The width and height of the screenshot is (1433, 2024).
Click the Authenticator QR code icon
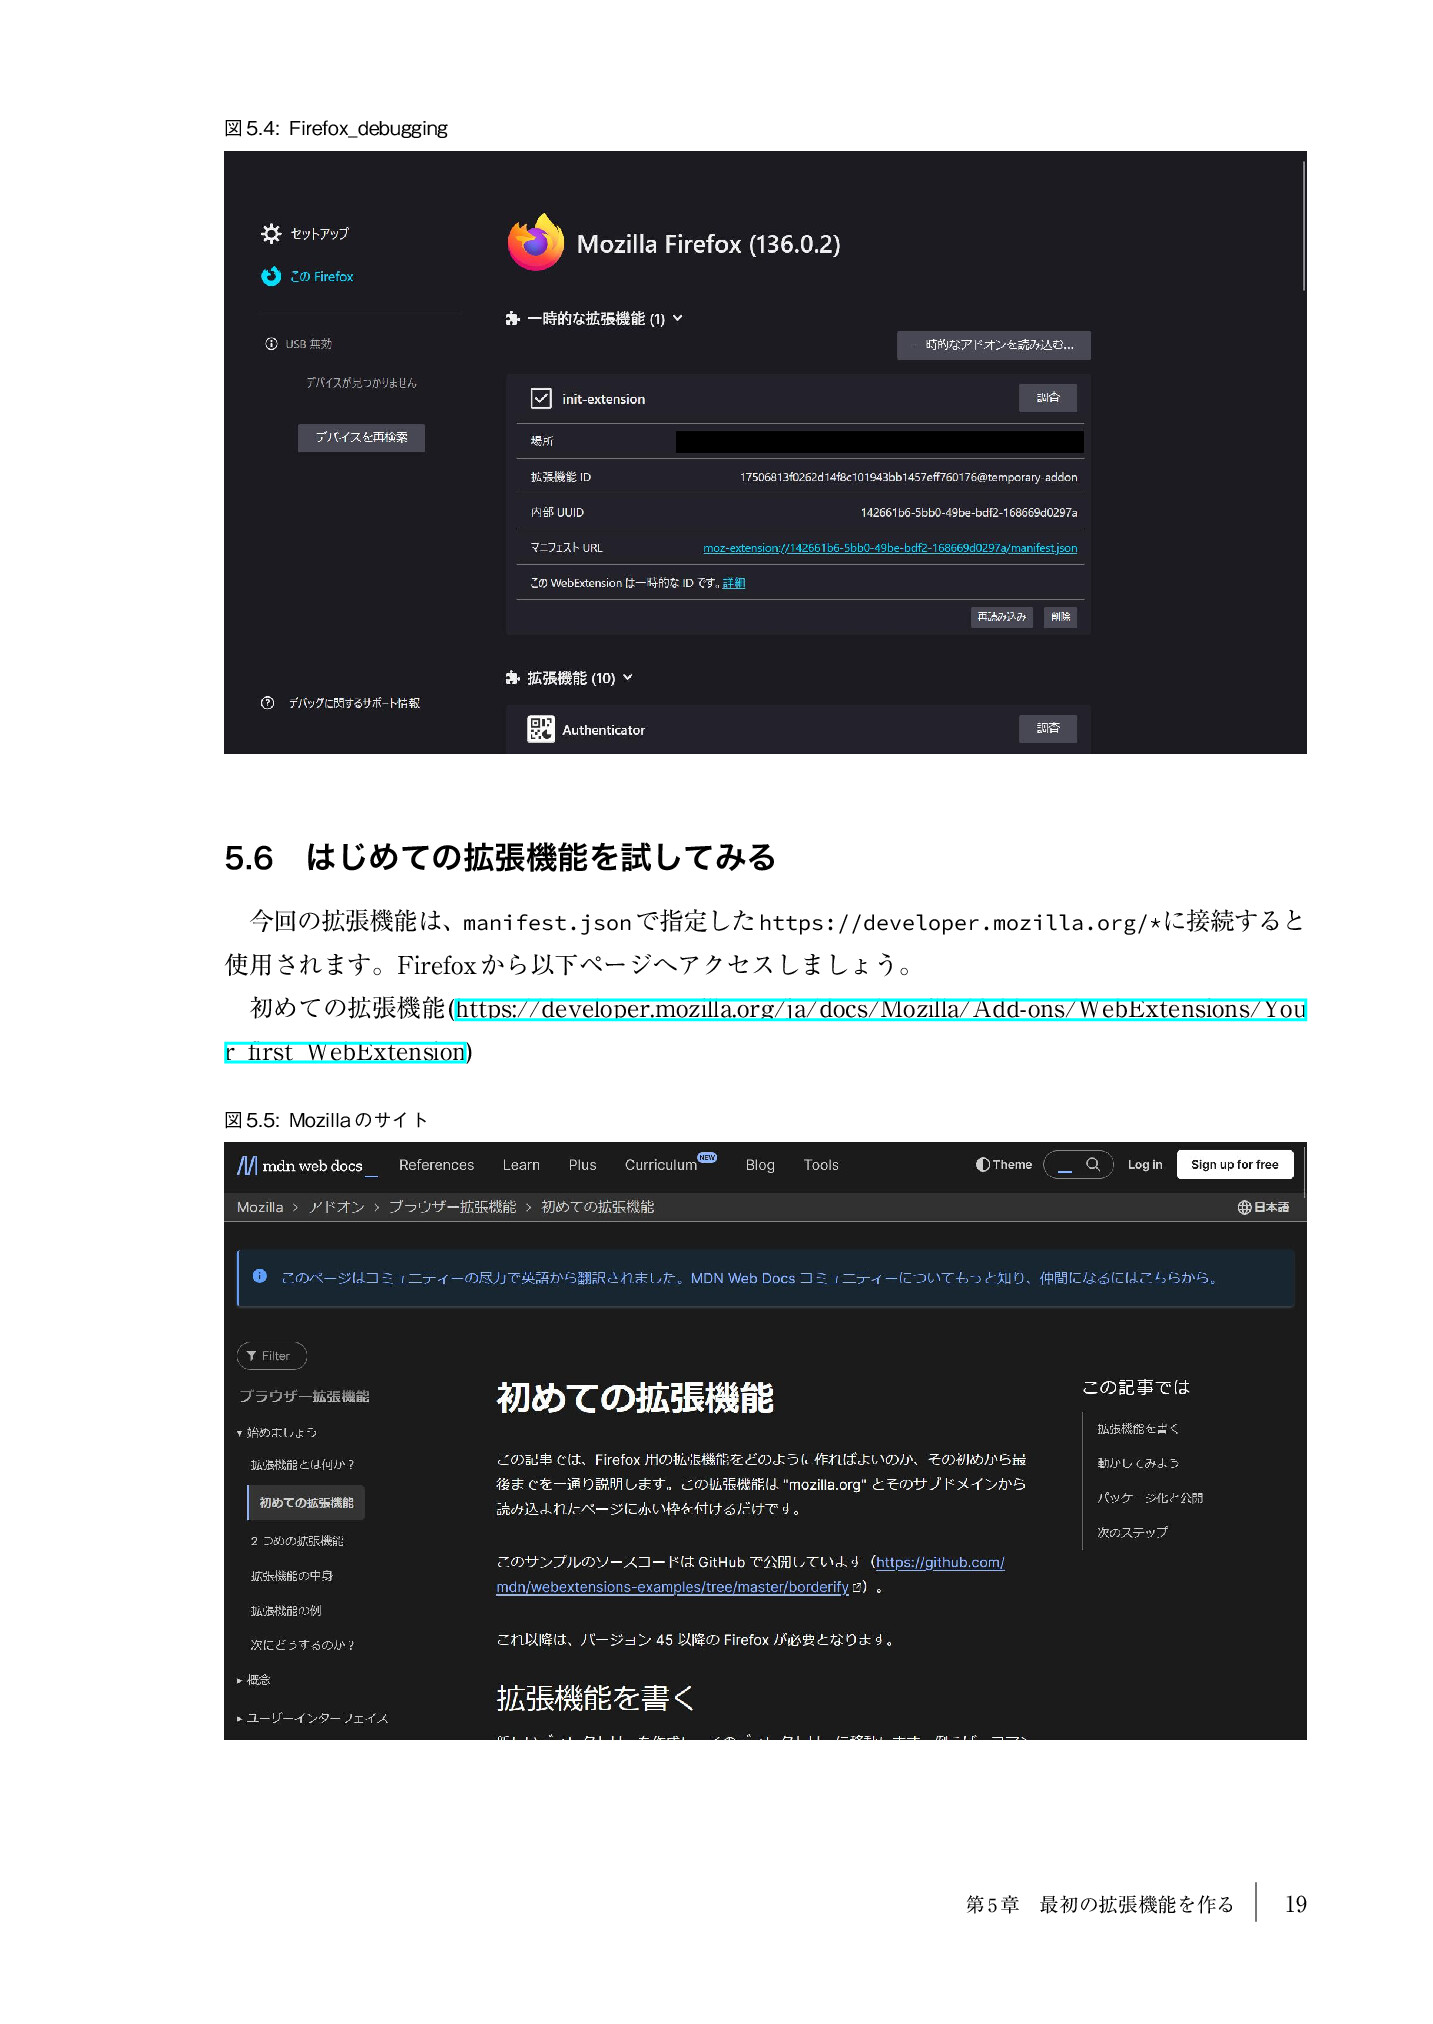540,730
